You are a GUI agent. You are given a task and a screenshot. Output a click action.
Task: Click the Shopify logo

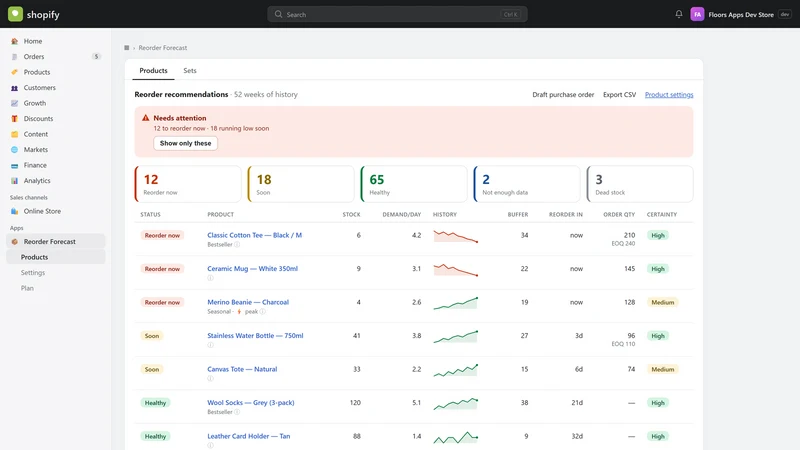[x=34, y=14]
